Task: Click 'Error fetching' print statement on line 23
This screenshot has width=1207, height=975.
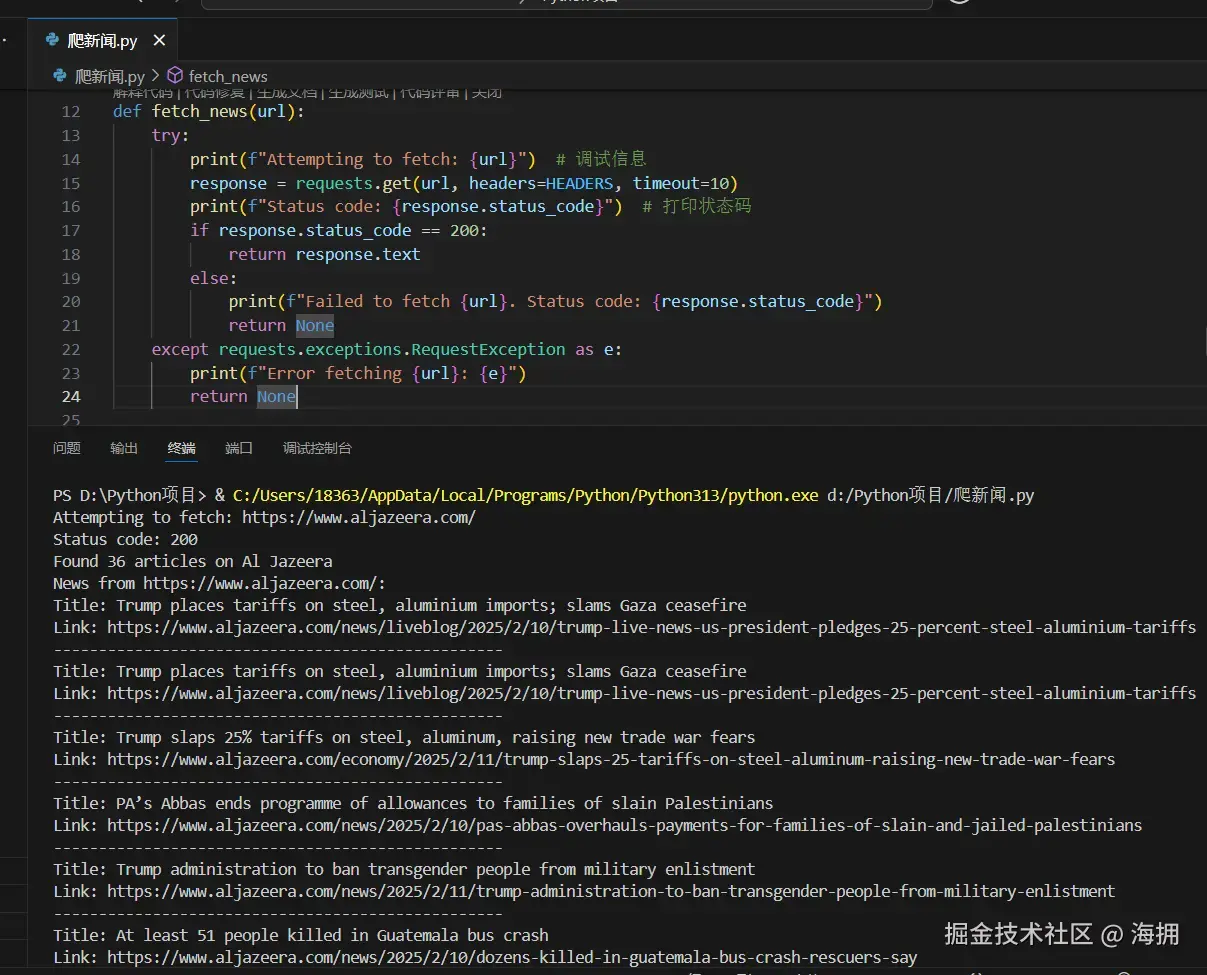Action: click(x=358, y=373)
